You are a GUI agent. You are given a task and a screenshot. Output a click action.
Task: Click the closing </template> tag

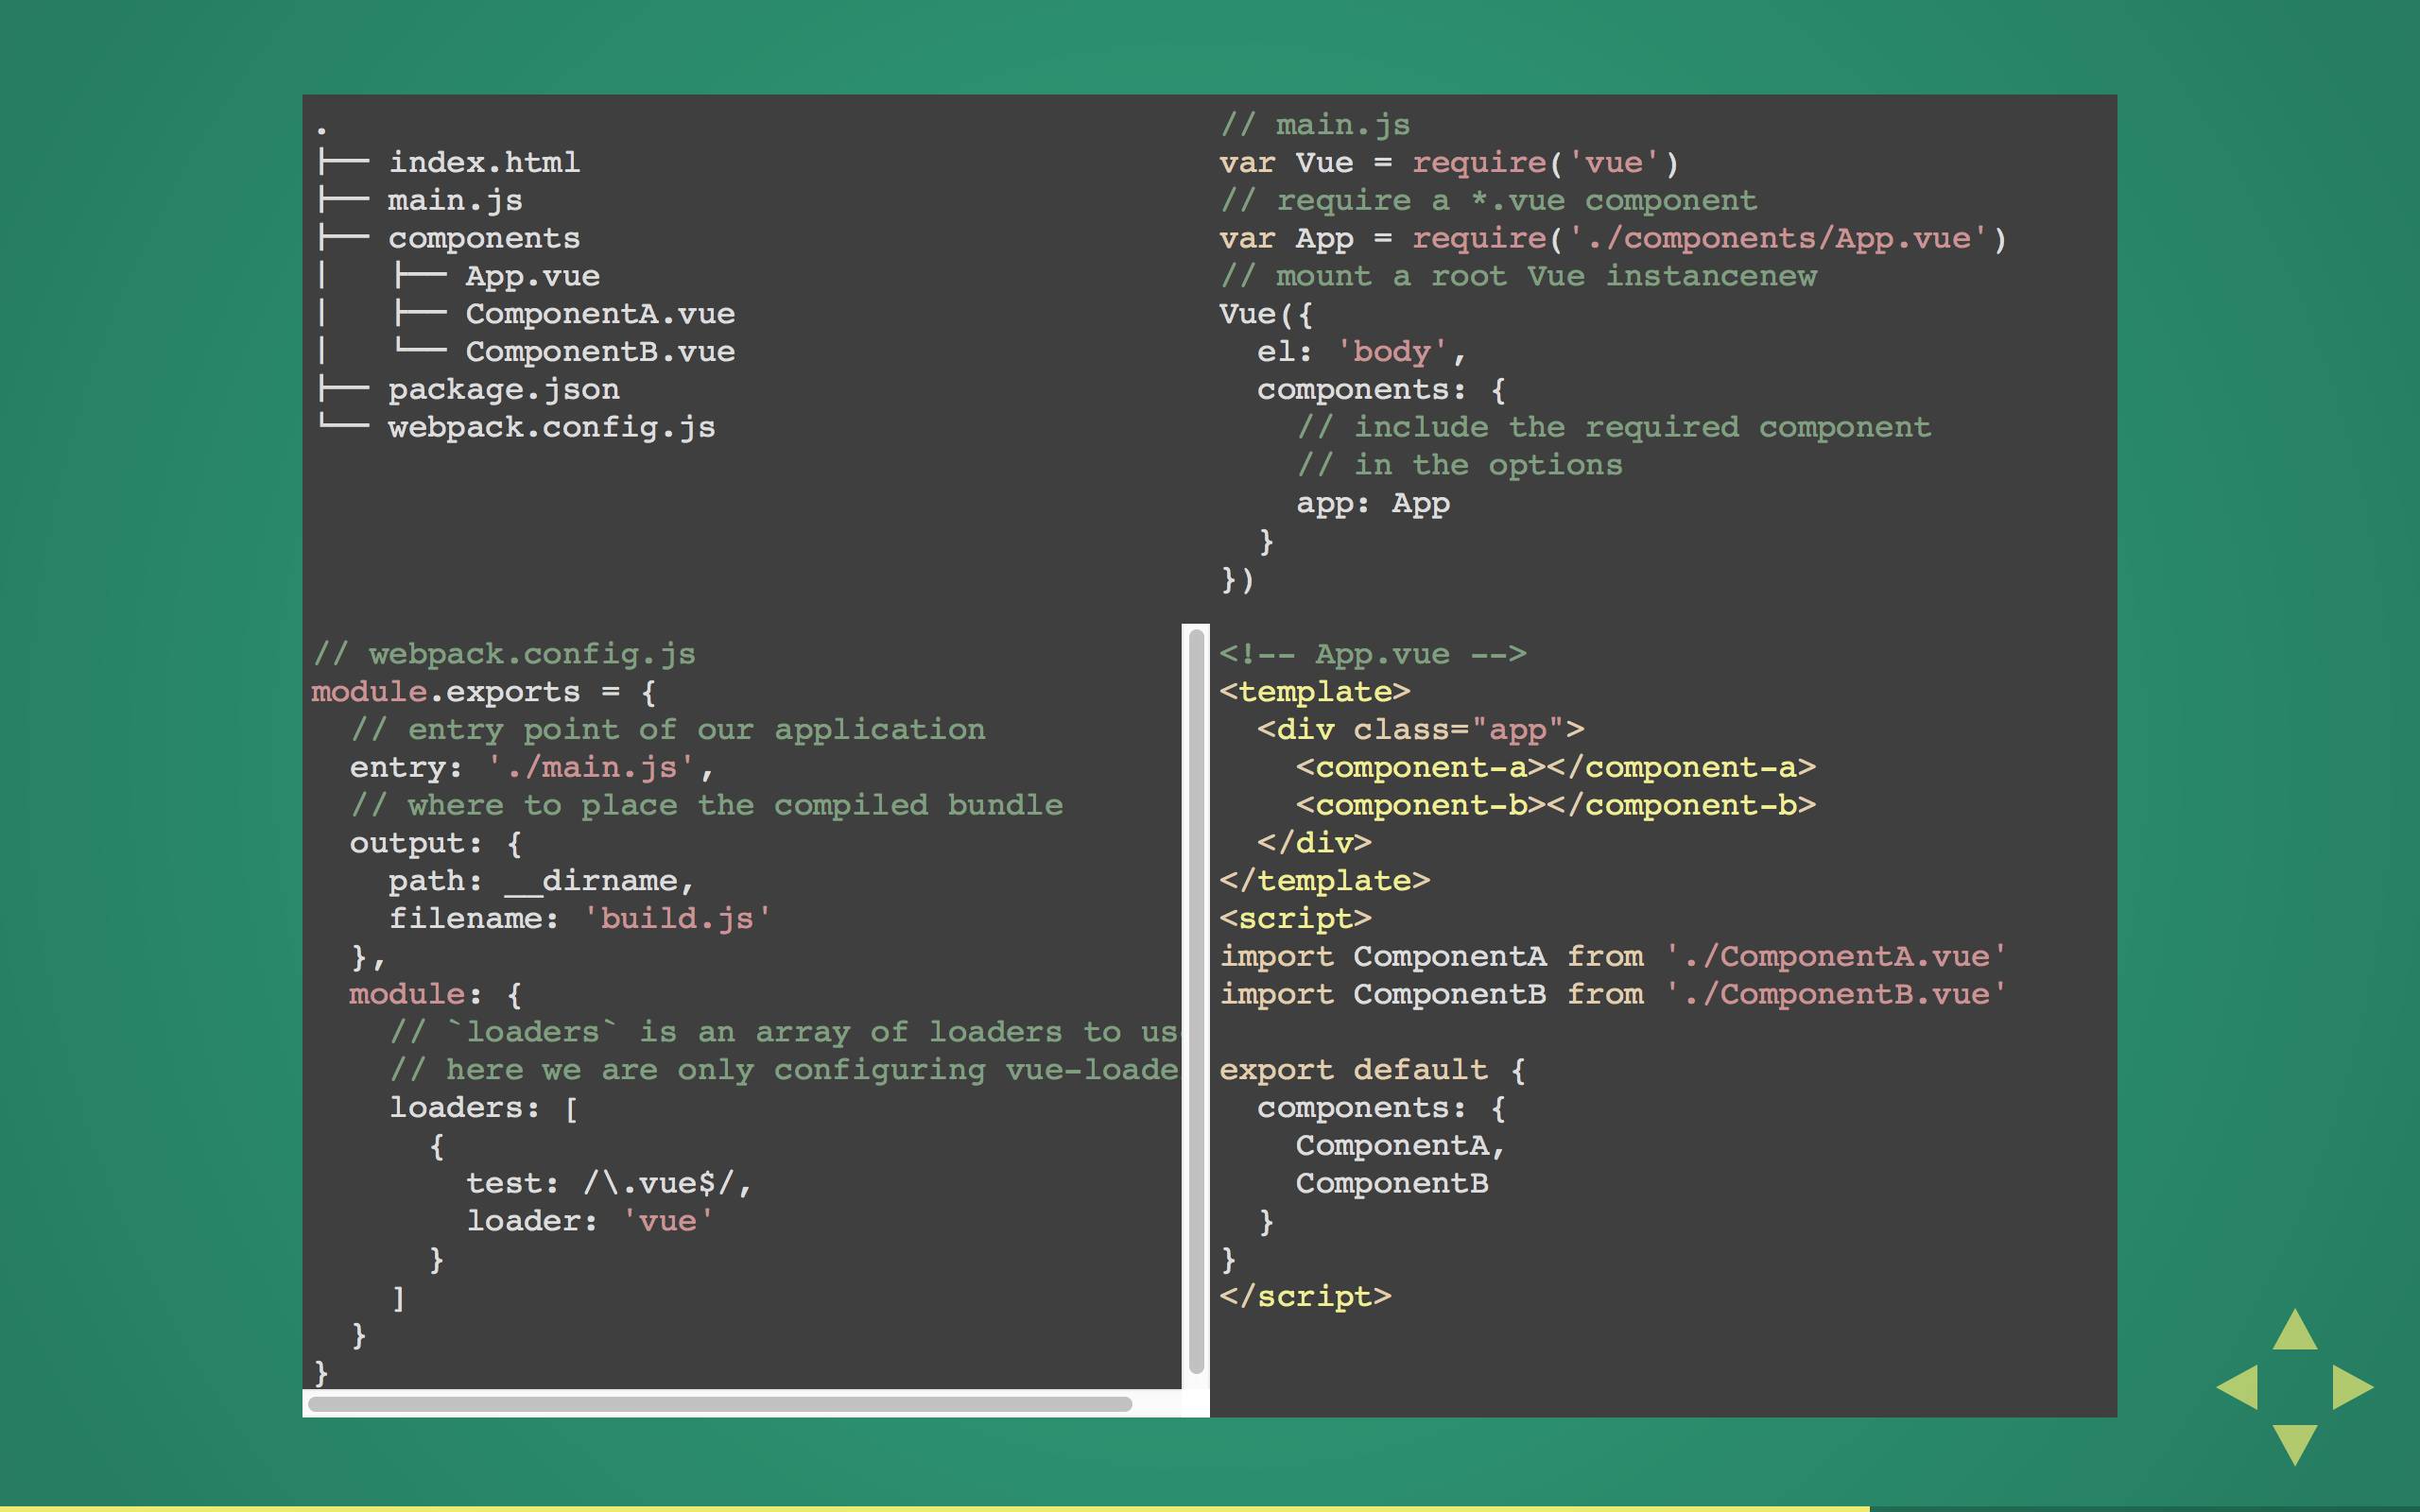point(1325,881)
